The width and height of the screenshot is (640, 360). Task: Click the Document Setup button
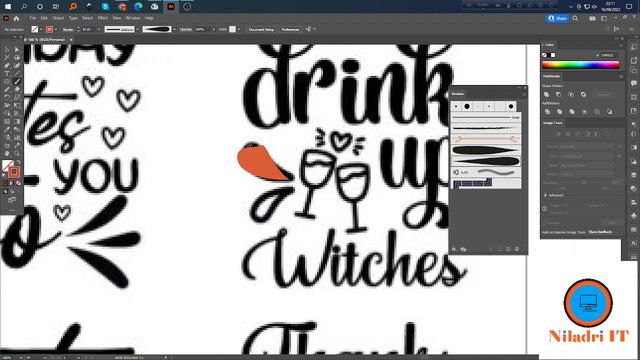pos(261,29)
